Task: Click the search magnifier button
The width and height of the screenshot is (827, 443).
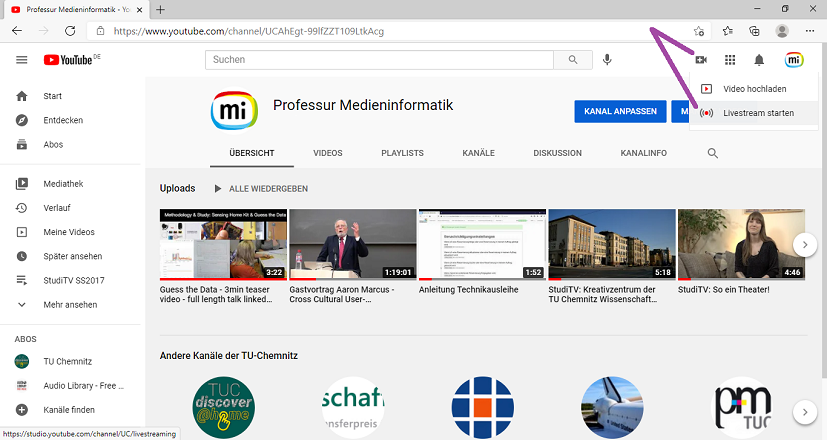Action: click(x=573, y=60)
